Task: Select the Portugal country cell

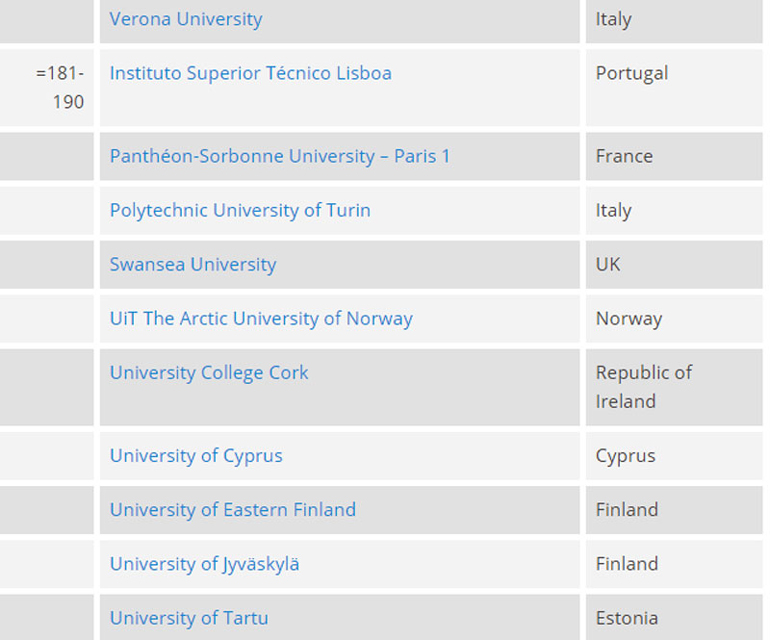Action: pos(632,73)
